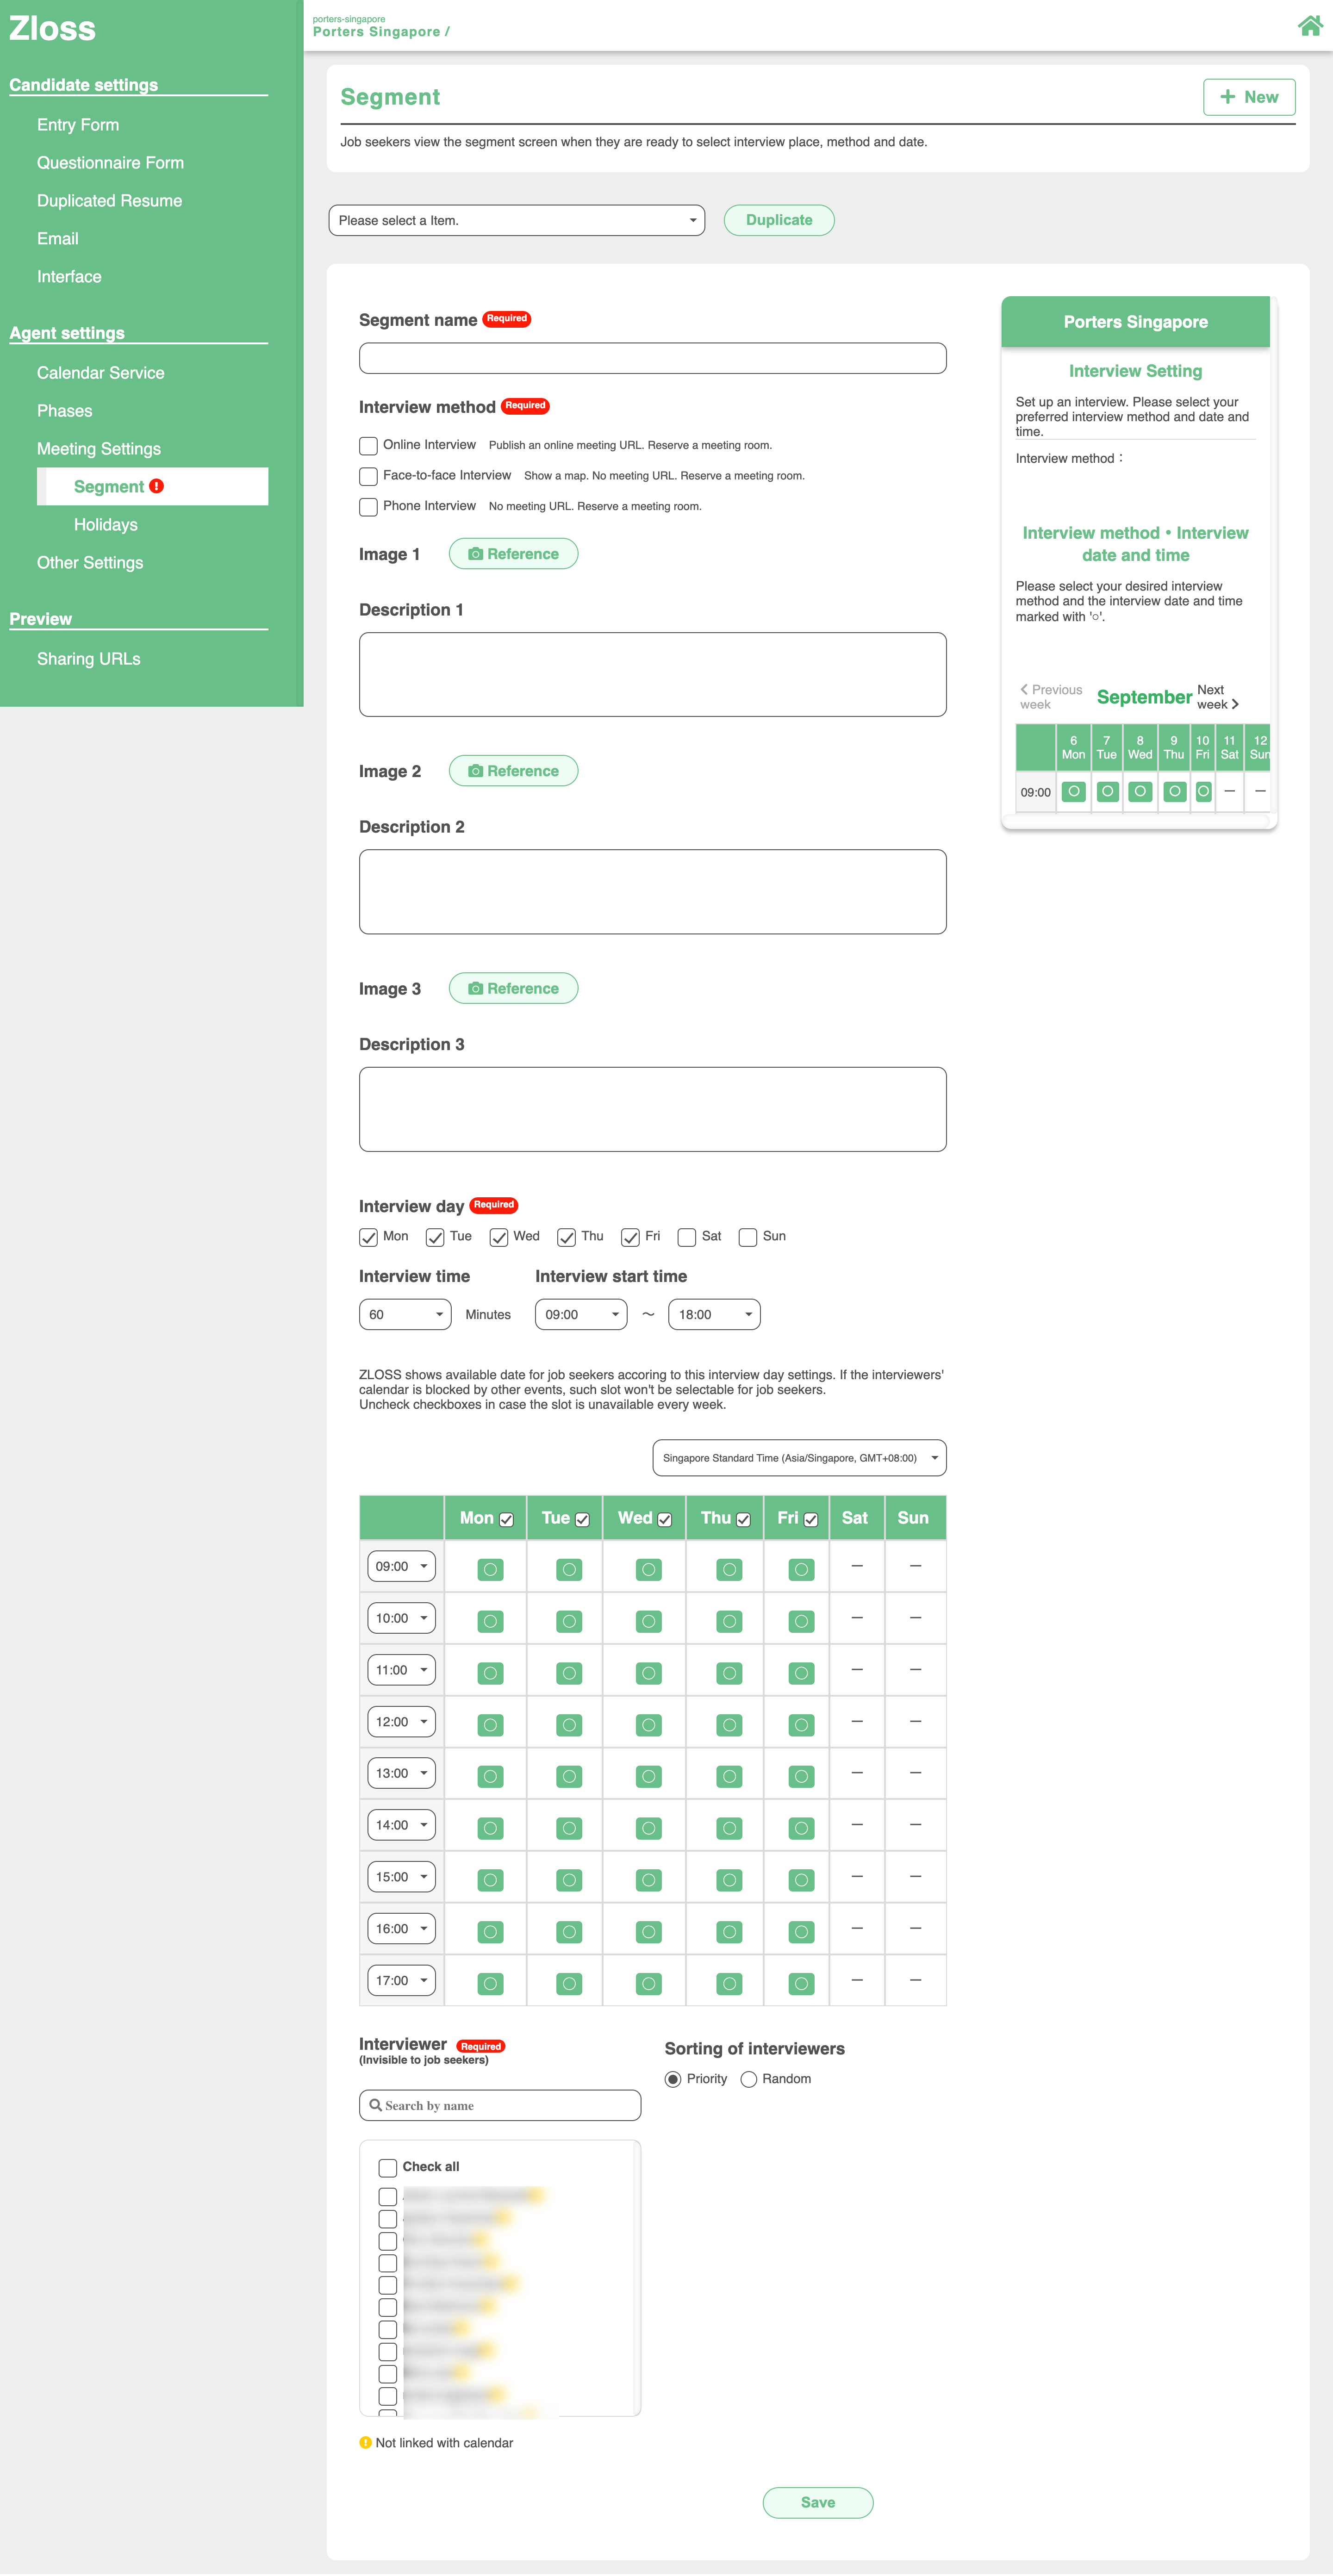Click the plus icon on New button
This screenshot has height=2576, width=1333.
1228,97
